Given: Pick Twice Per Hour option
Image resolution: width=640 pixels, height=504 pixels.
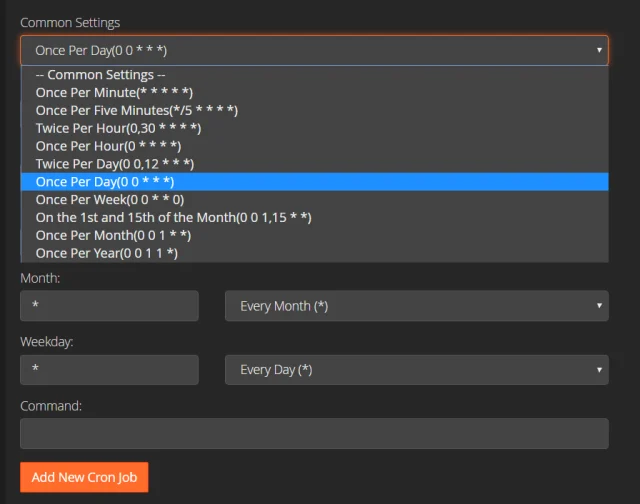Looking at the screenshot, I should coord(118,128).
